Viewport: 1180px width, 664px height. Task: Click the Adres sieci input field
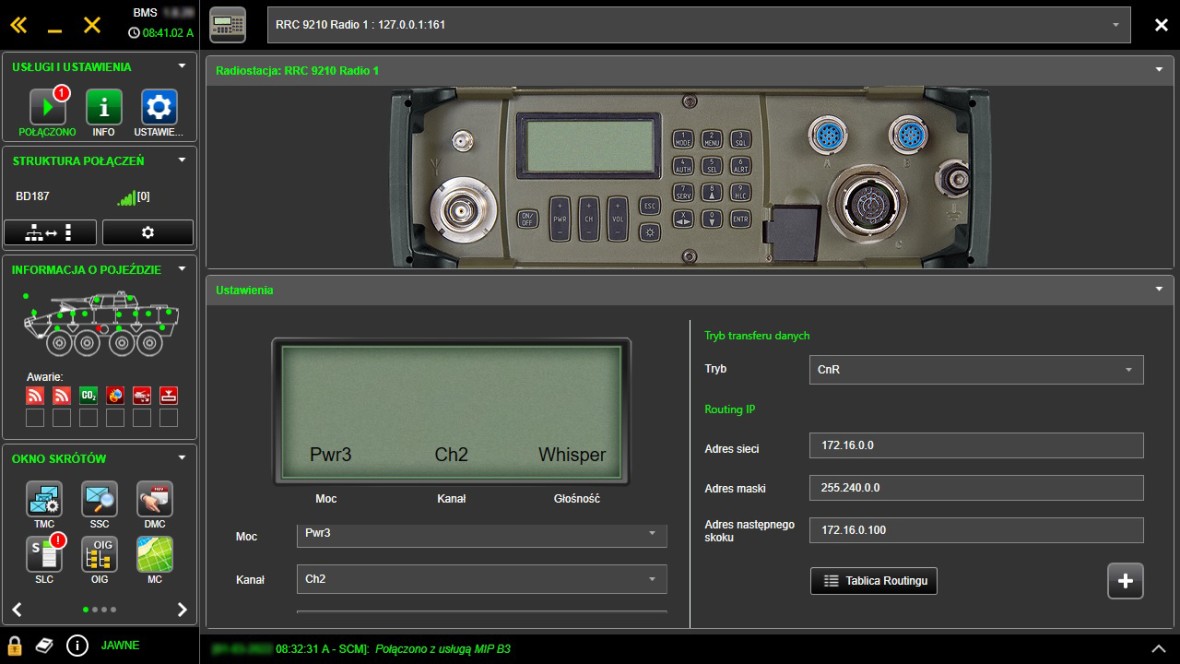tap(976, 445)
